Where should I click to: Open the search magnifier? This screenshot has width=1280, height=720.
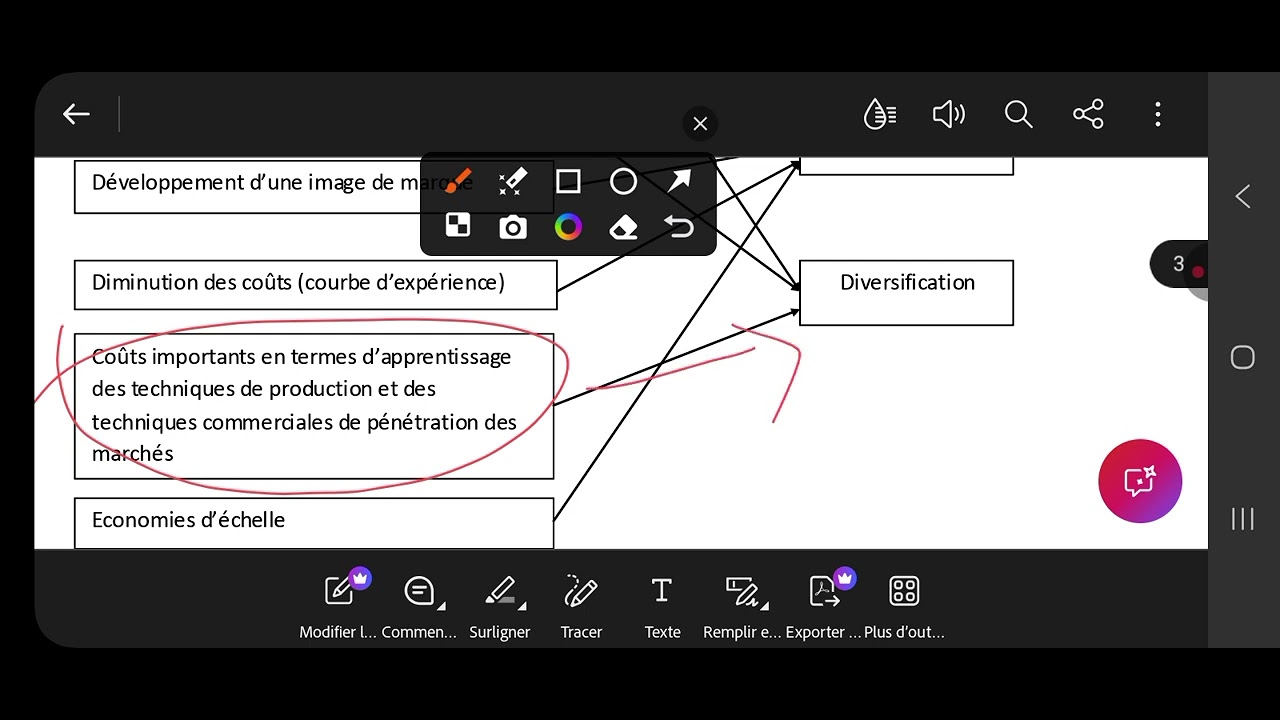[1018, 114]
